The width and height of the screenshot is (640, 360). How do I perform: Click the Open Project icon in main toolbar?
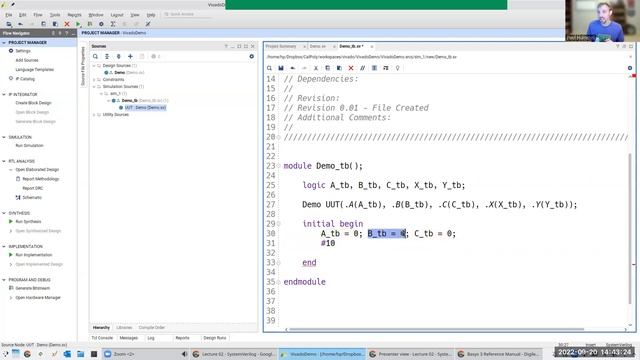[9, 24]
